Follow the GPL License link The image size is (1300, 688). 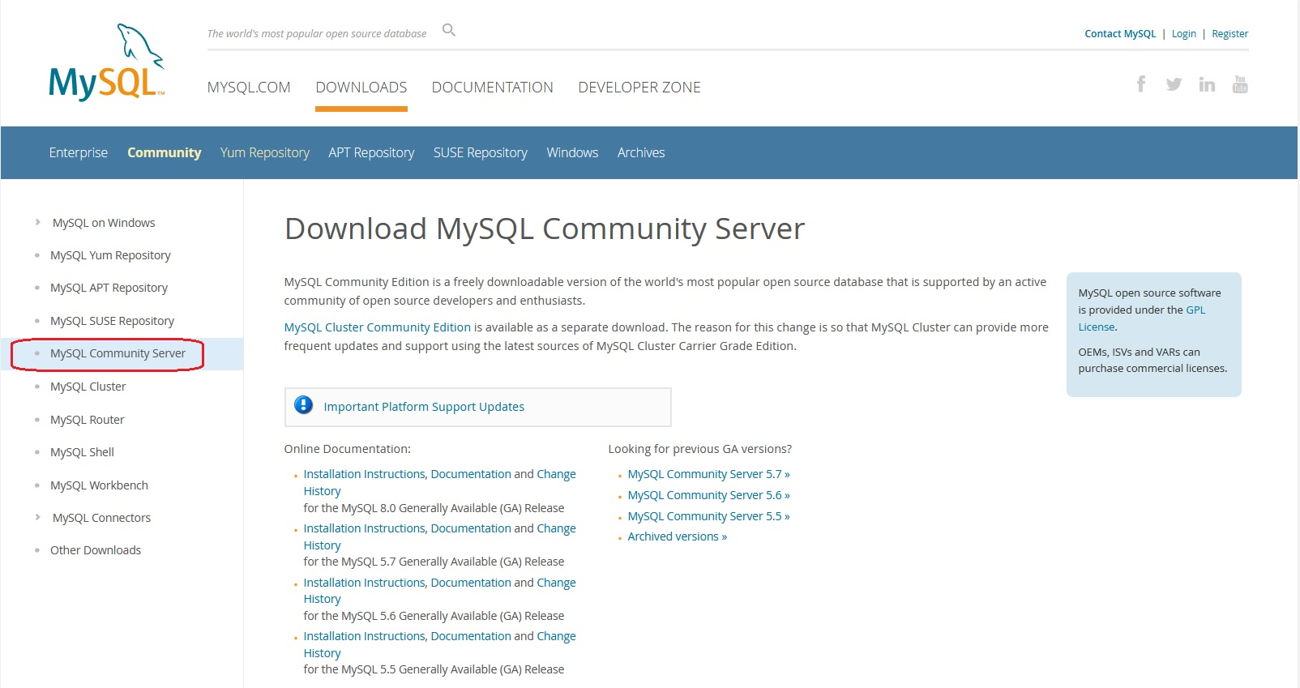pos(1194,310)
